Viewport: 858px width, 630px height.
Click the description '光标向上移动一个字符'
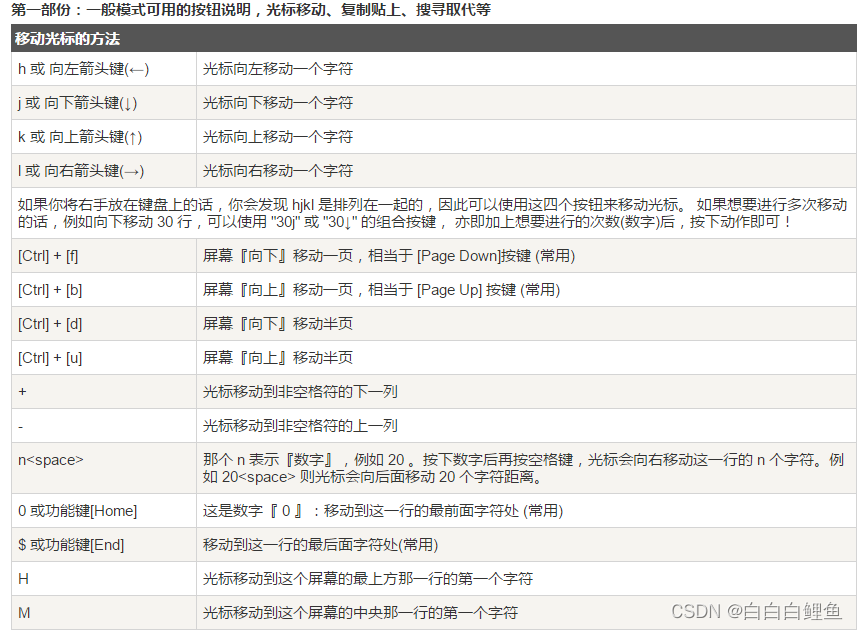pyautogui.click(x=278, y=137)
